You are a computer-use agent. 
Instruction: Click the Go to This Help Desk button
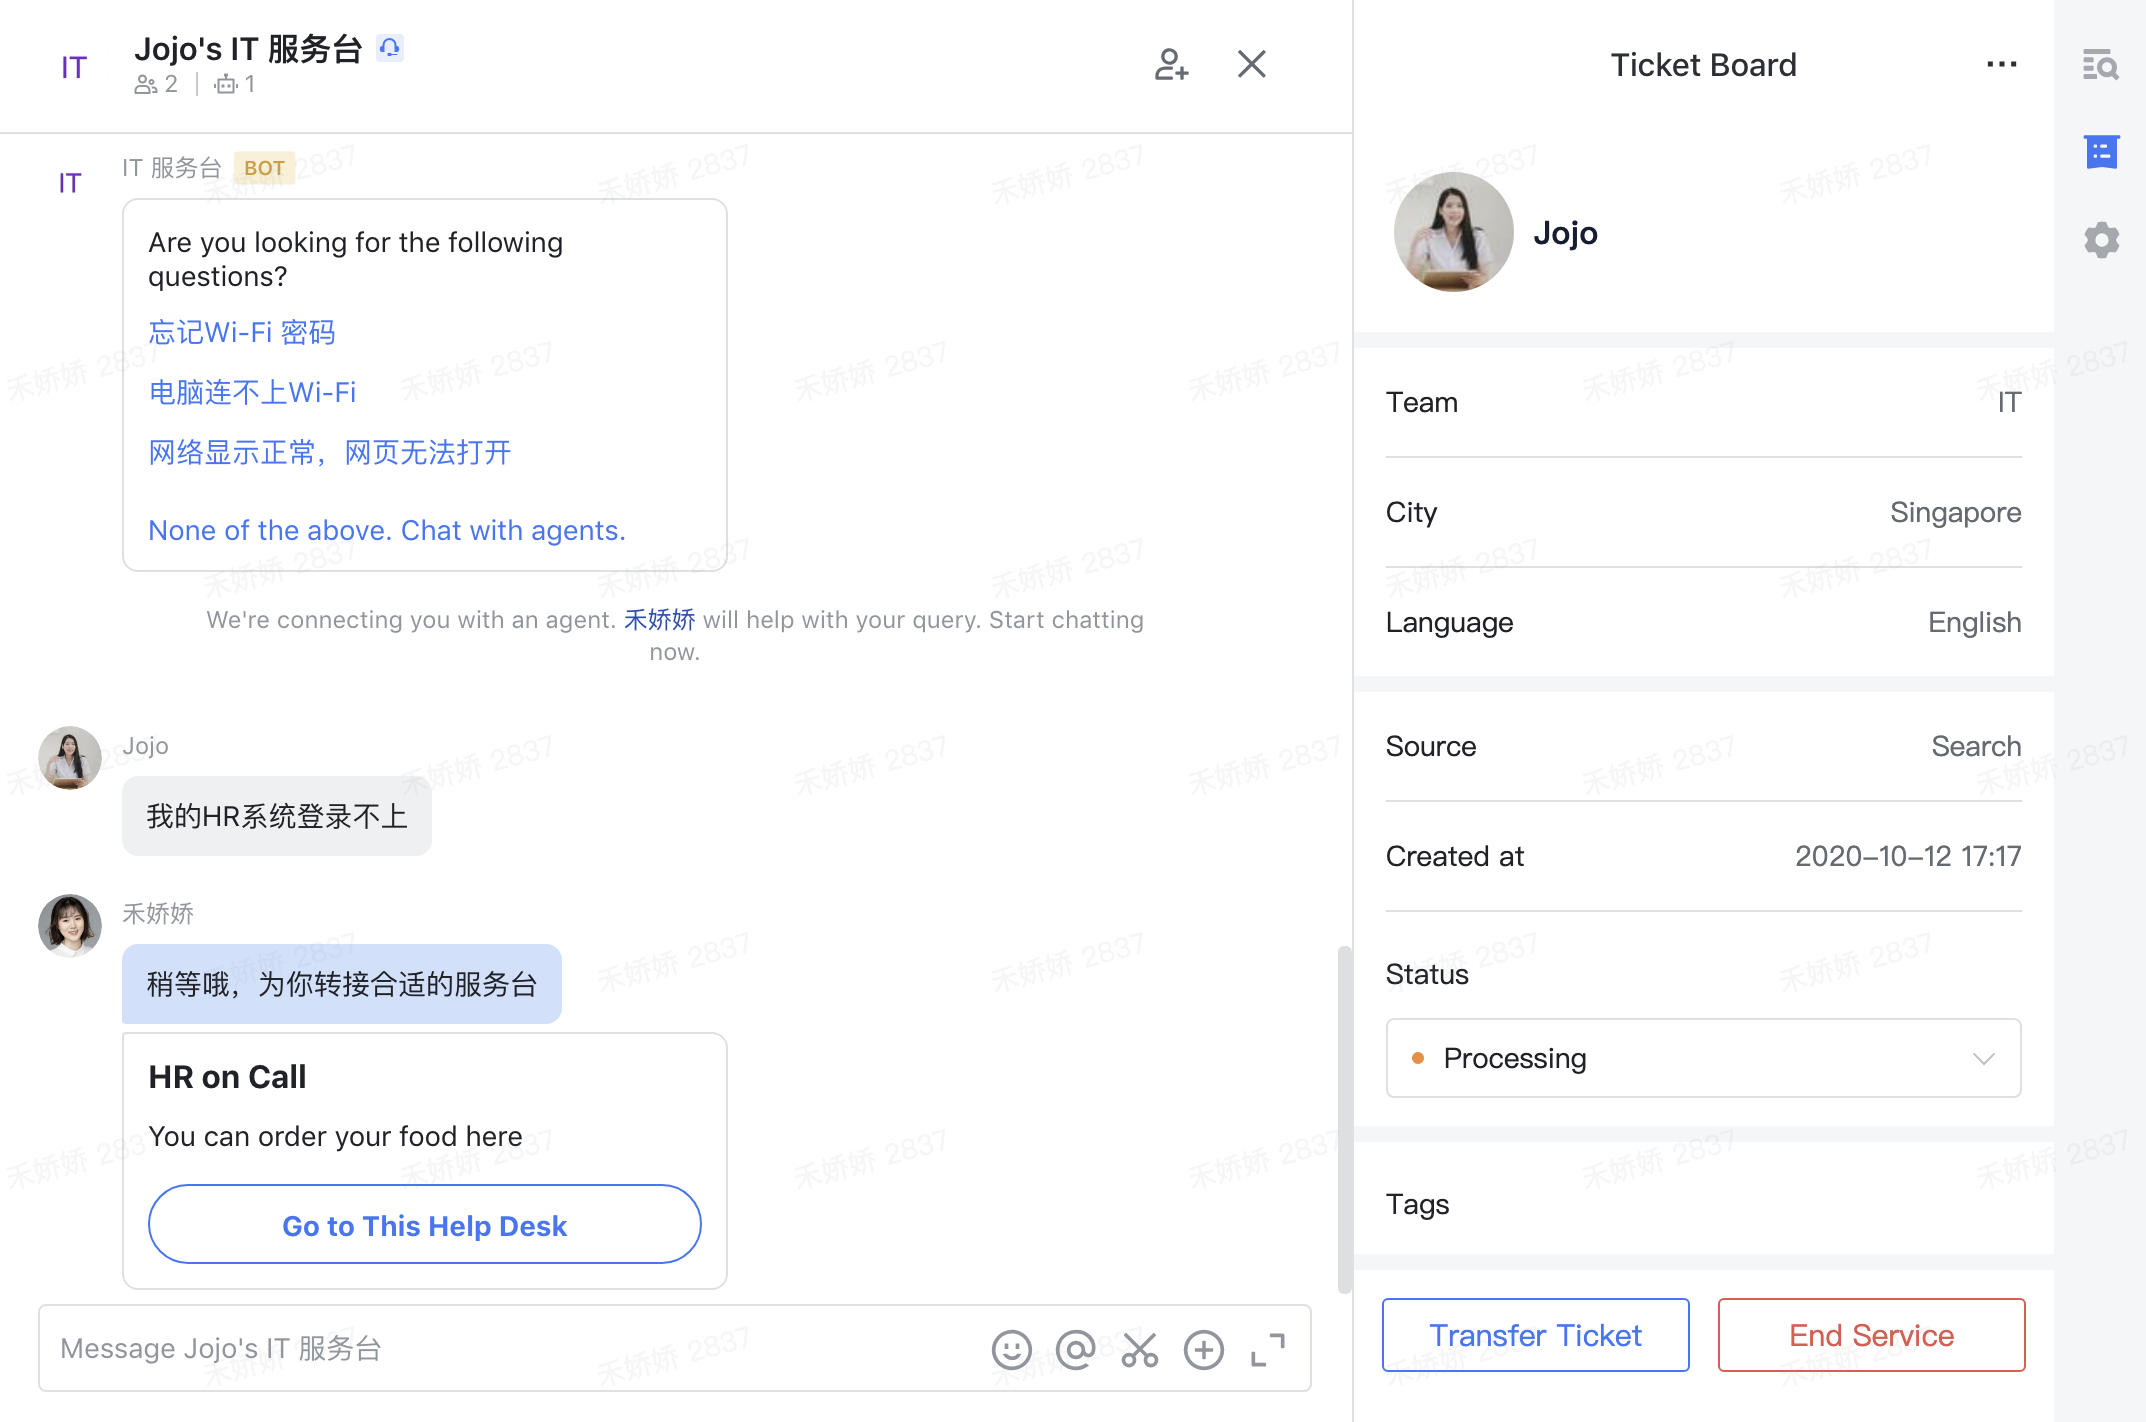[424, 1225]
